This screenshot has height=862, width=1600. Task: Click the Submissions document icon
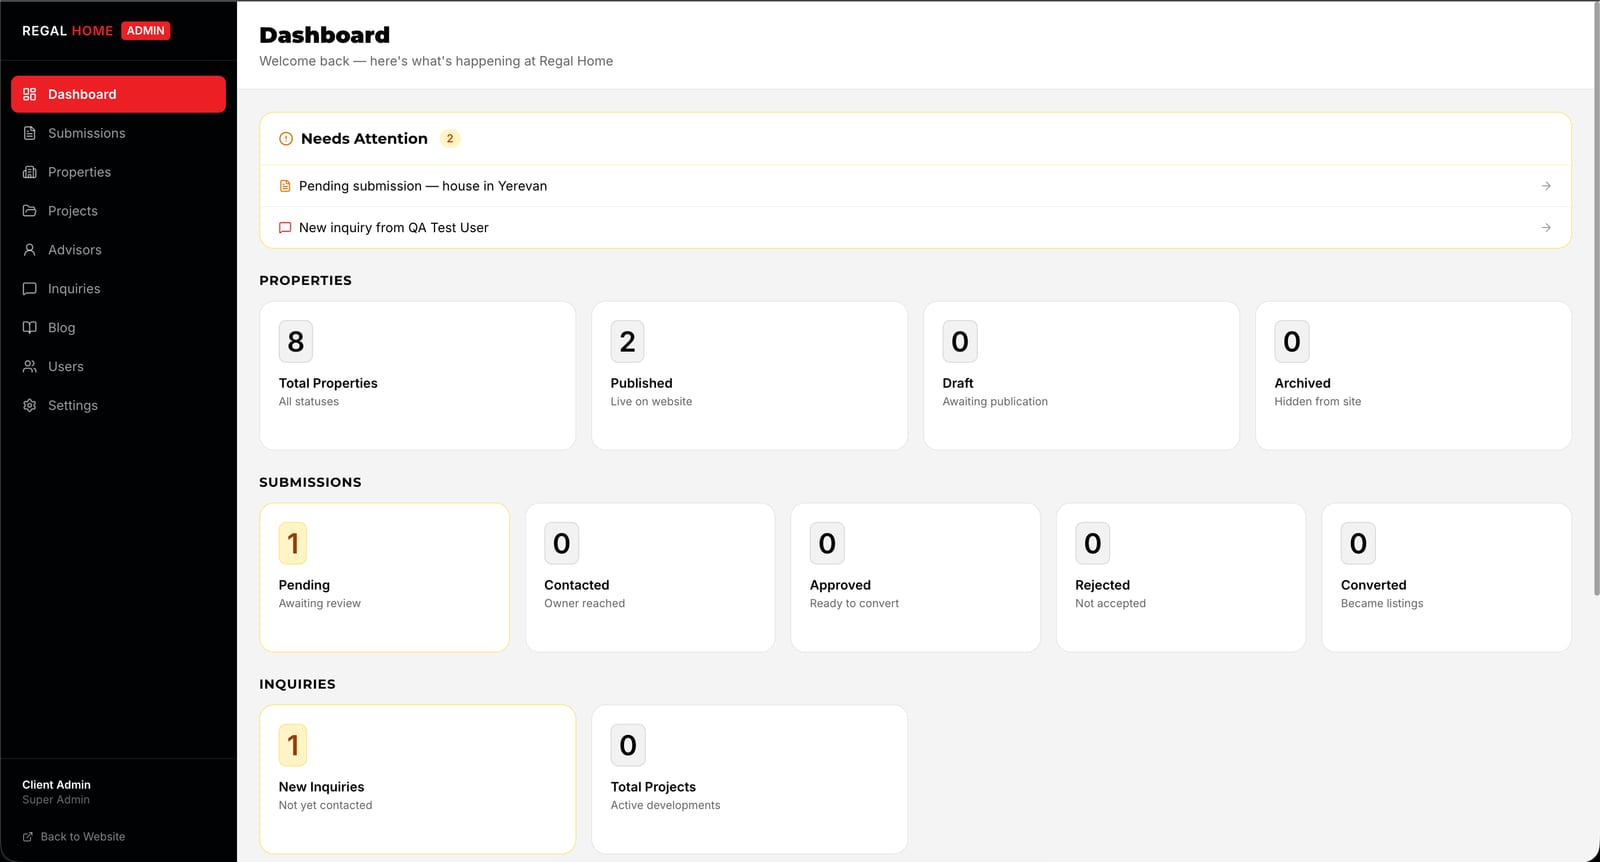(29, 133)
